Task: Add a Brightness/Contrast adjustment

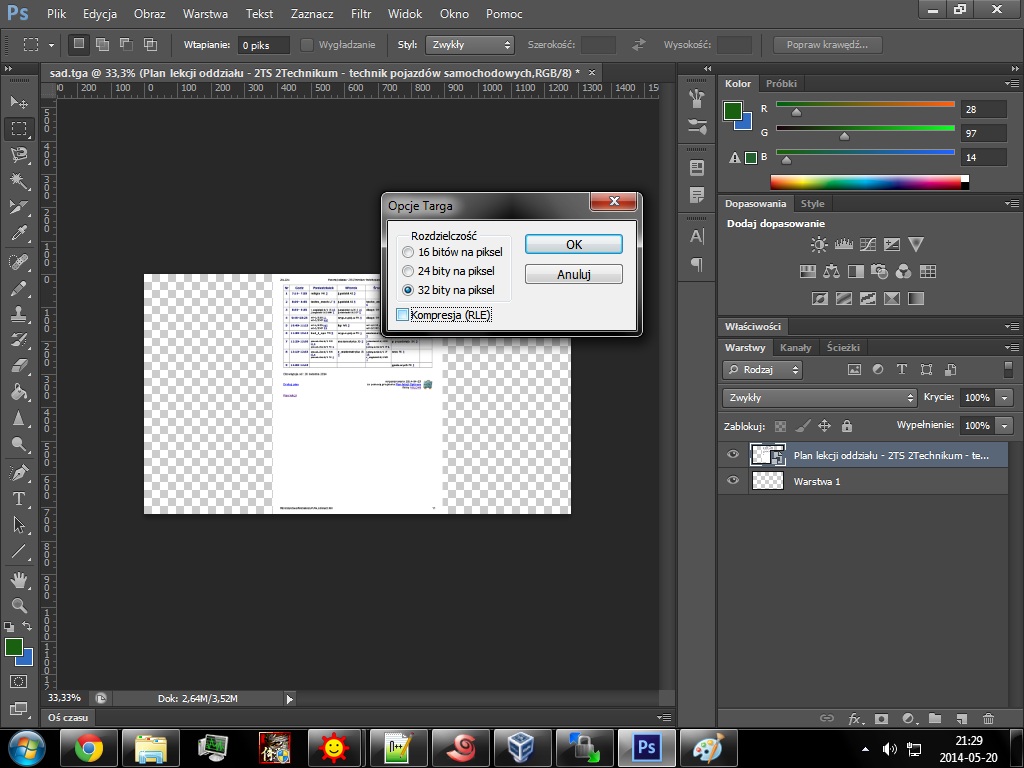Action: tap(818, 245)
